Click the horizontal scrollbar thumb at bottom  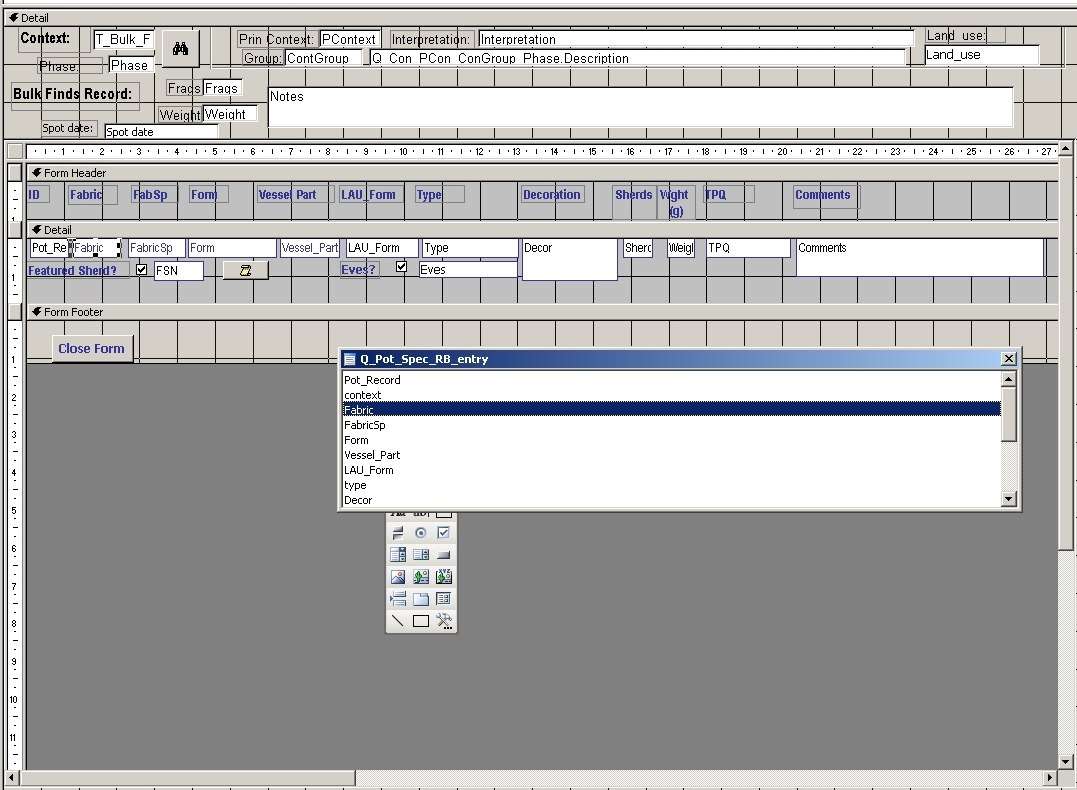point(188,778)
